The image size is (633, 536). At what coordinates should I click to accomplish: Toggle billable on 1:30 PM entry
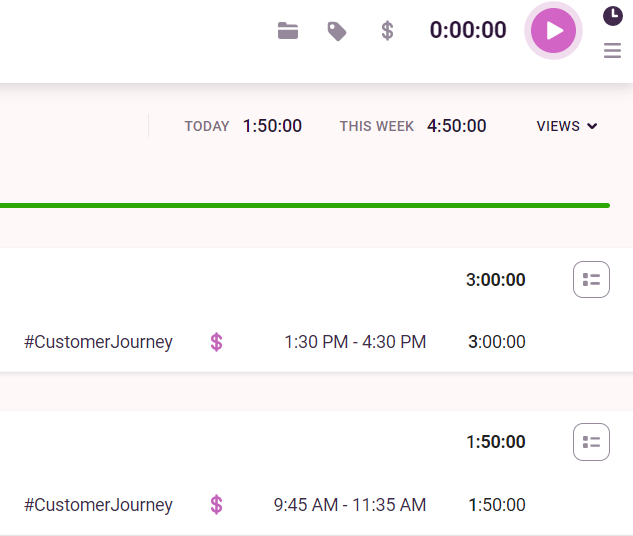pos(216,342)
